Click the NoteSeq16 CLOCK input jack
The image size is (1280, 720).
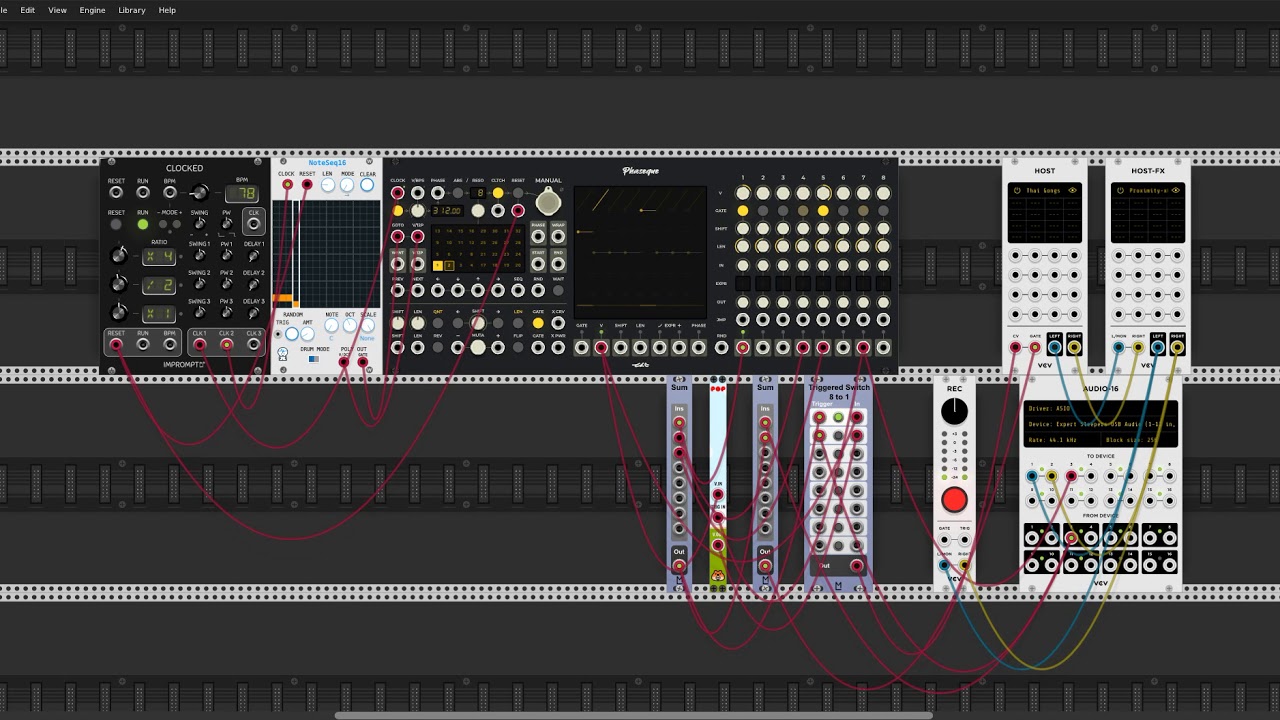(287, 185)
